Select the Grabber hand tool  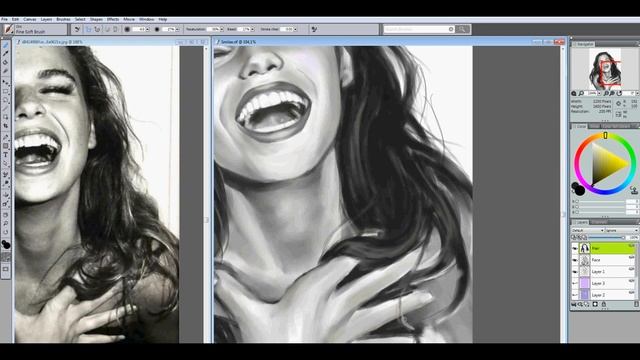[6, 215]
